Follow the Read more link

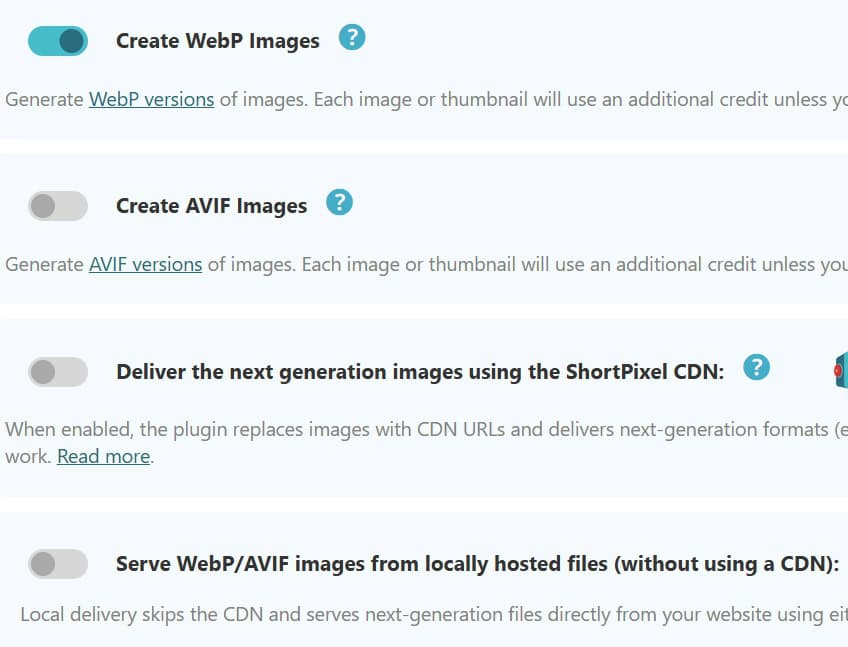pos(103,457)
